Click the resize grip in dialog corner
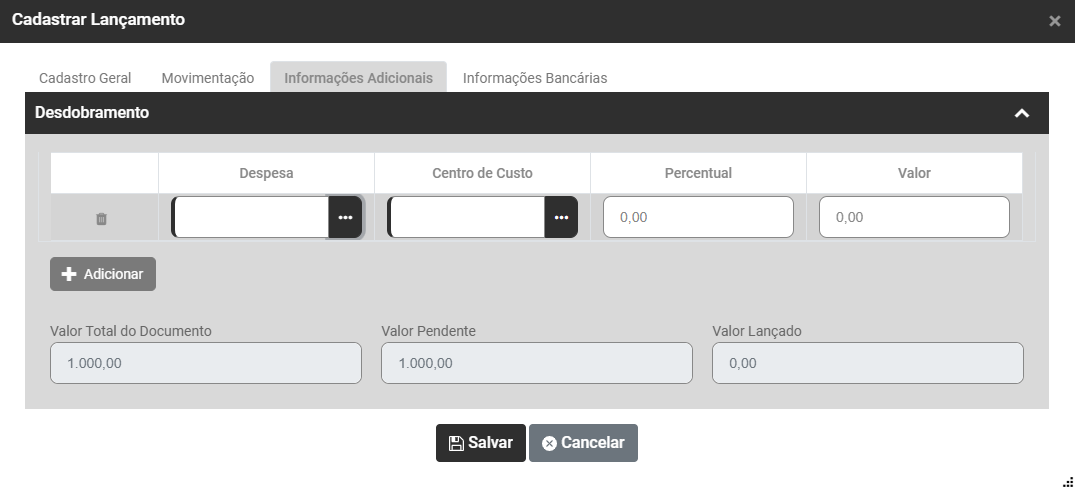 1067,481
